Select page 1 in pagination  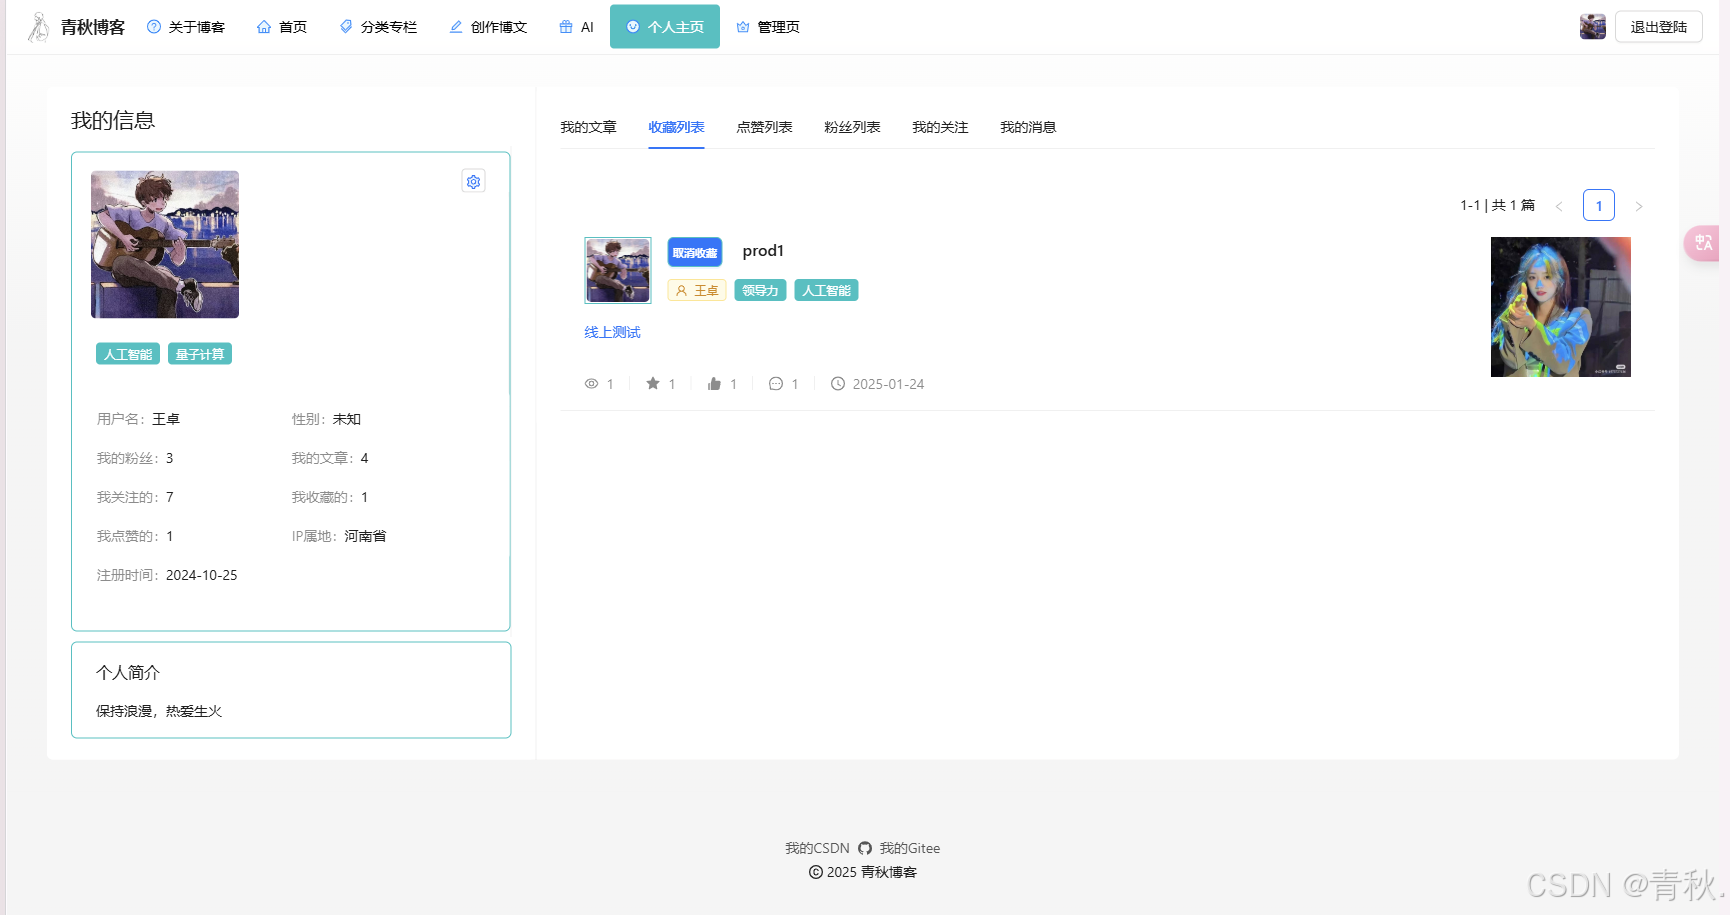(x=1598, y=205)
